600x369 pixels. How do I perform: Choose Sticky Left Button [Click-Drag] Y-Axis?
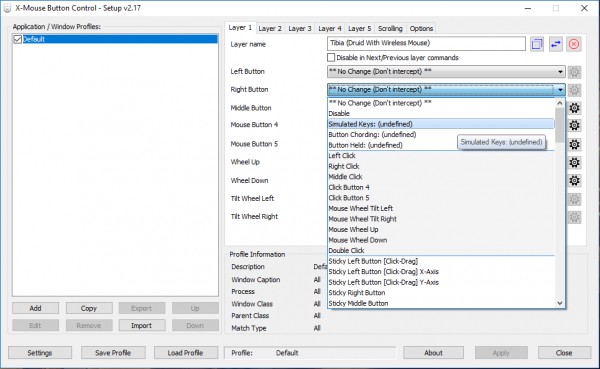441,282
